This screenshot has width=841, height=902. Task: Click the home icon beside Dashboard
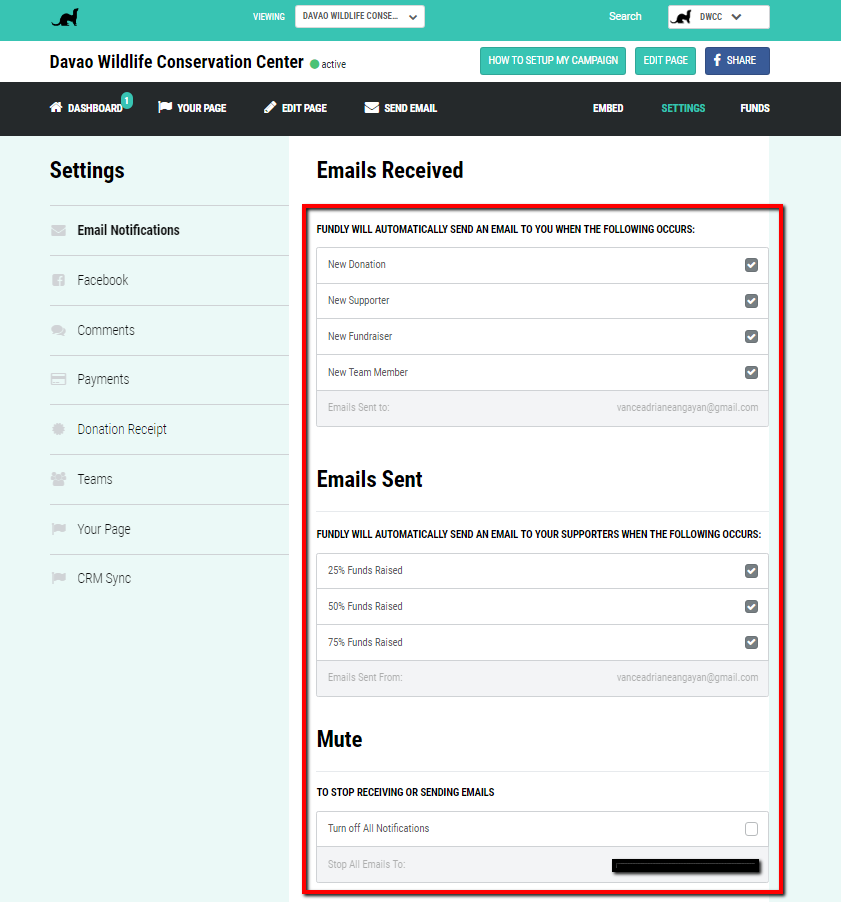(56, 107)
